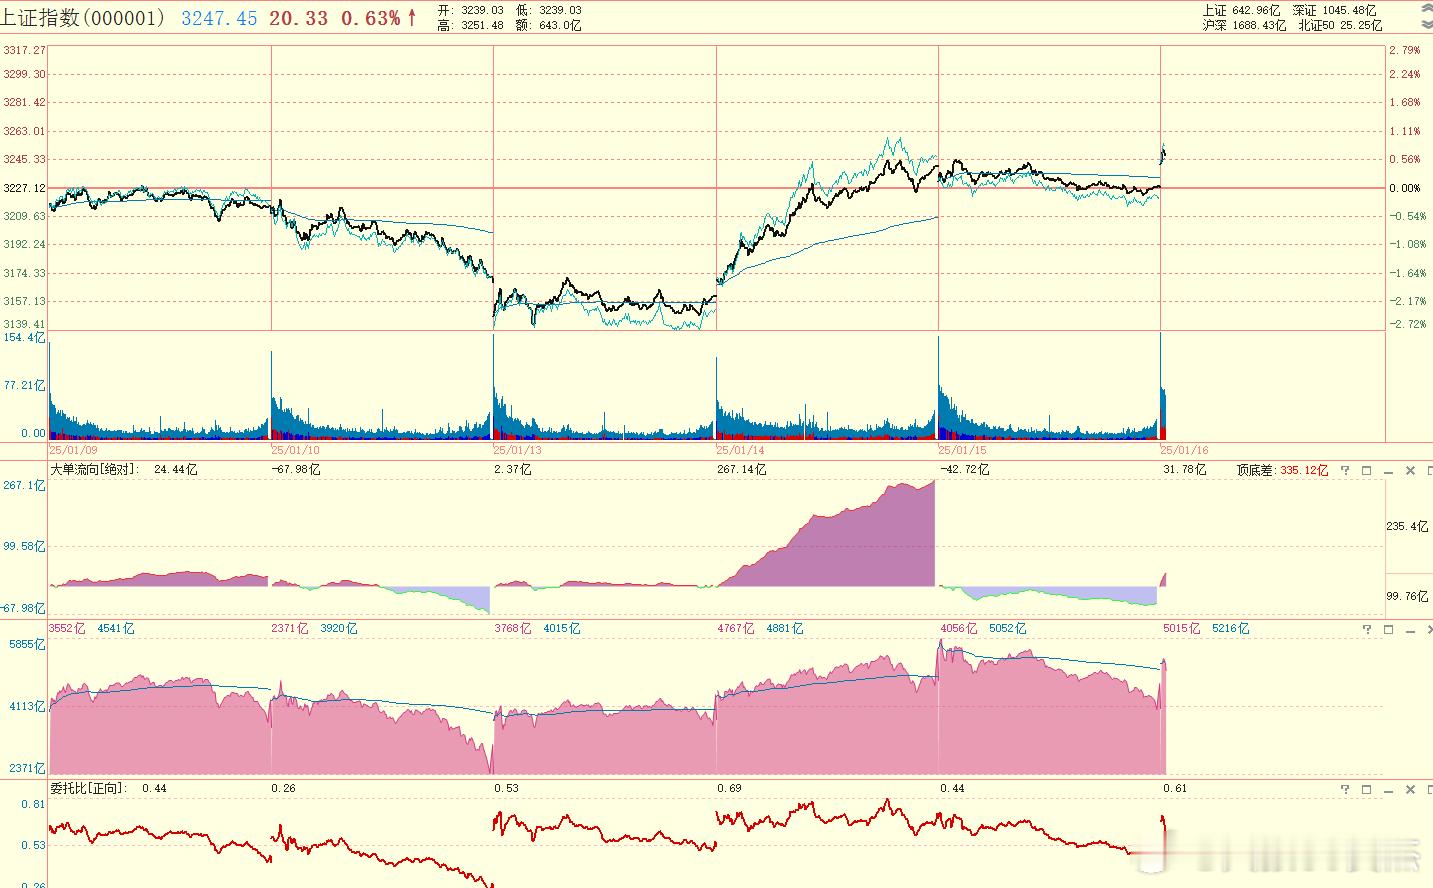Close the 委托比 indicator panel

click(x=1411, y=789)
